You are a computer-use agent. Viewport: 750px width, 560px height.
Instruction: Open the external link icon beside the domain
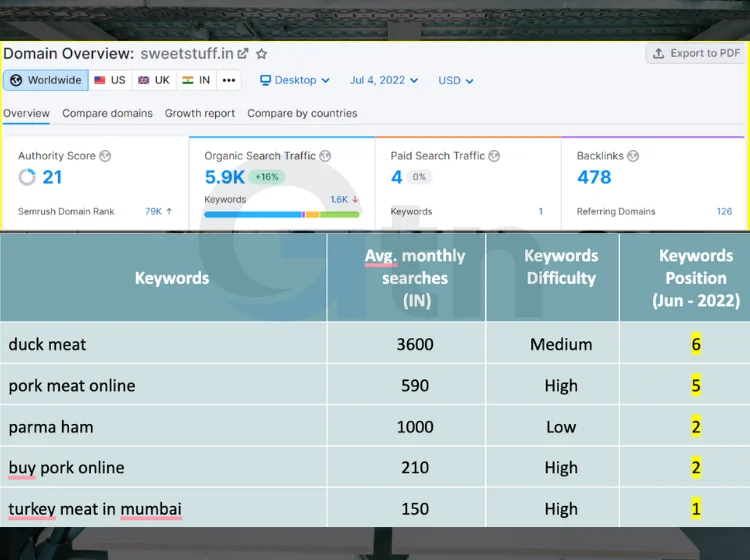click(x=243, y=54)
